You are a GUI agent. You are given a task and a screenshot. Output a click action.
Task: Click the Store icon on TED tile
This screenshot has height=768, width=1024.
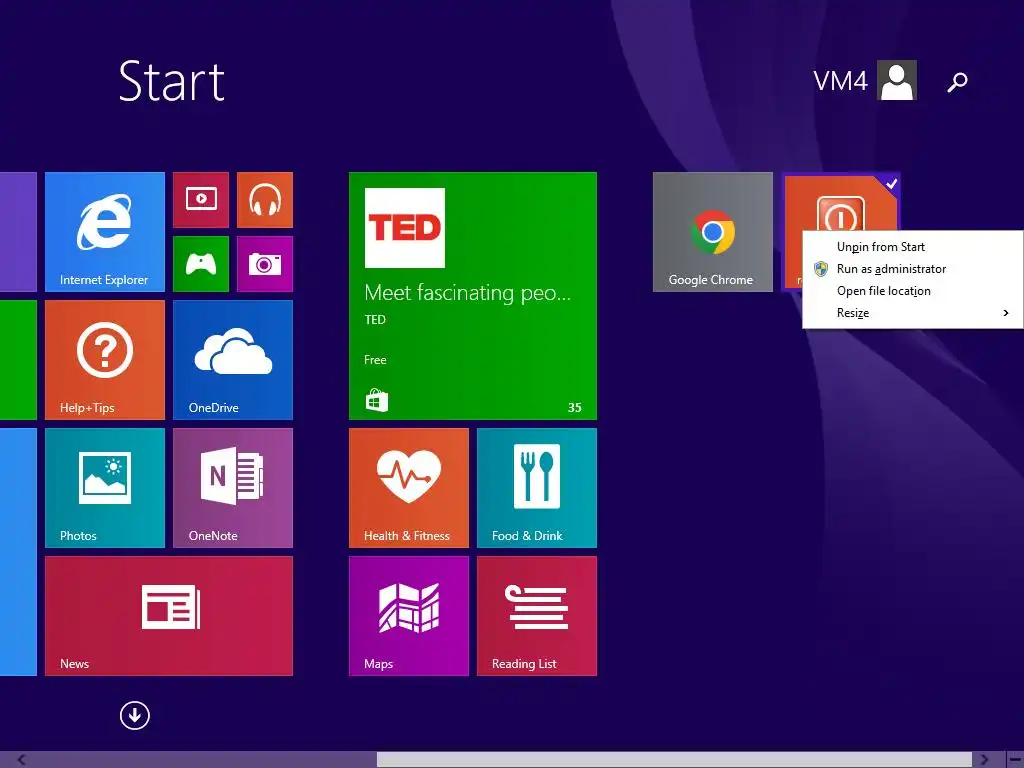(x=376, y=400)
